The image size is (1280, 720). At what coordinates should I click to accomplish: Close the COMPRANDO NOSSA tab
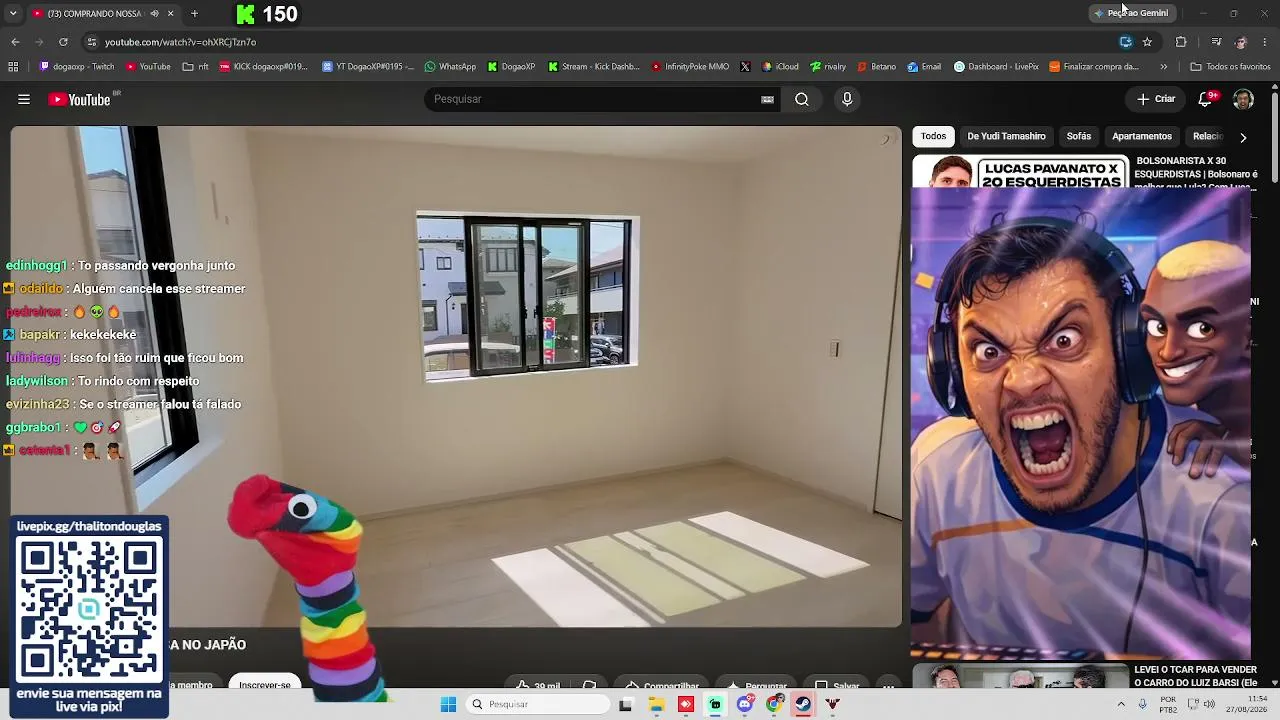pos(171,13)
